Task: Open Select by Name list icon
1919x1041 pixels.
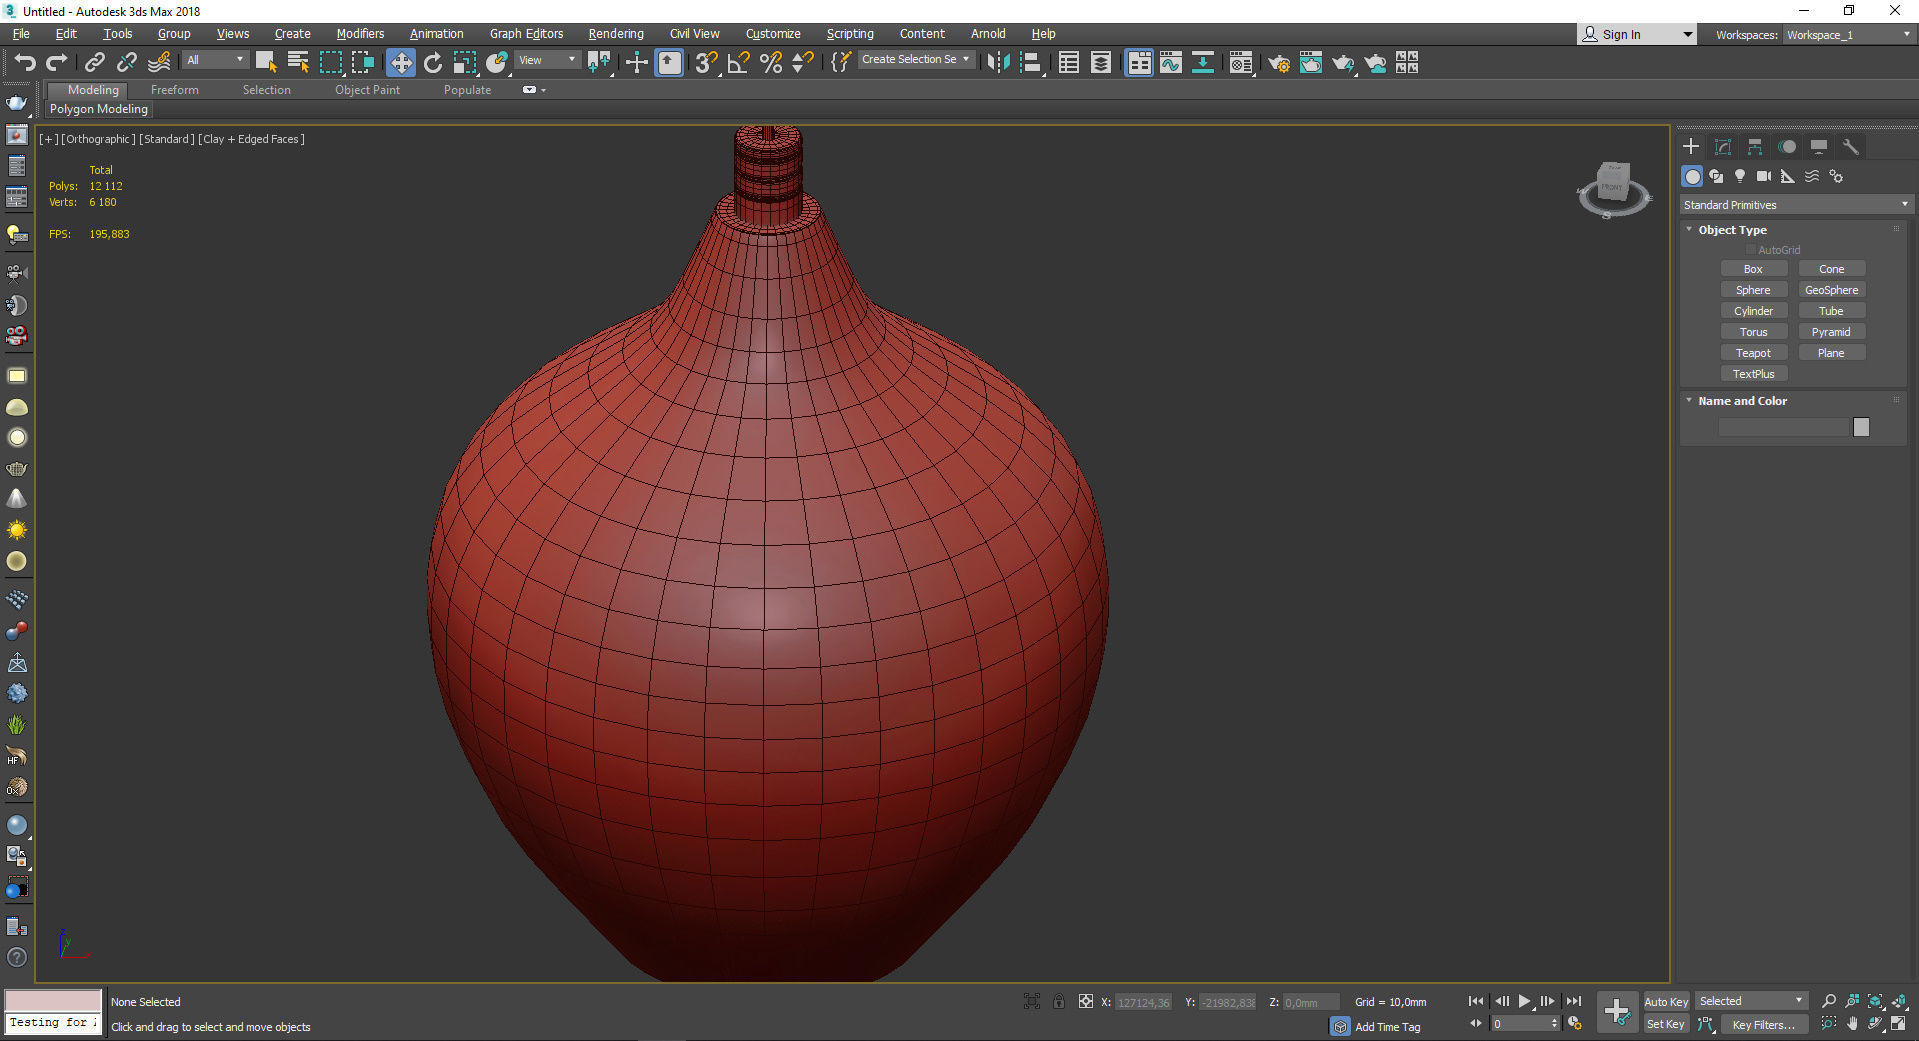Action: click(x=298, y=63)
